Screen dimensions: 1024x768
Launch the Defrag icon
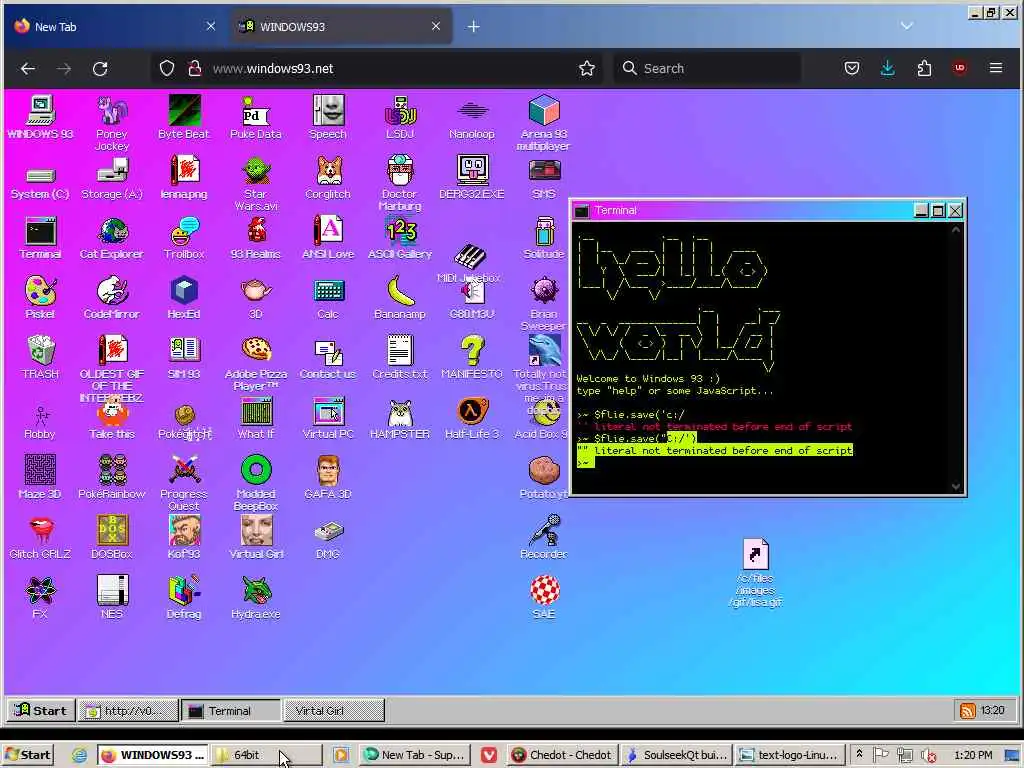click(x=184, y=598)
